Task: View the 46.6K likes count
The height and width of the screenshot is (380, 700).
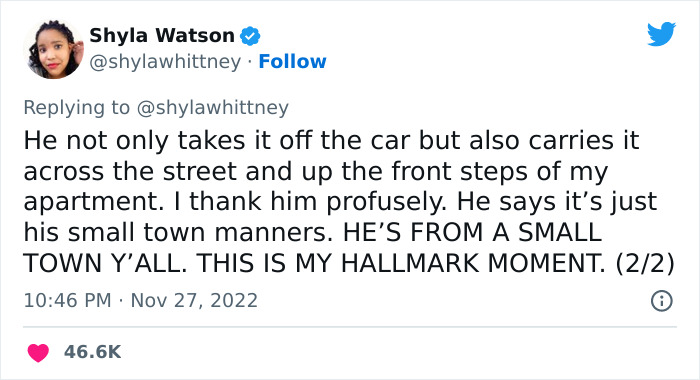Action: 92,352
